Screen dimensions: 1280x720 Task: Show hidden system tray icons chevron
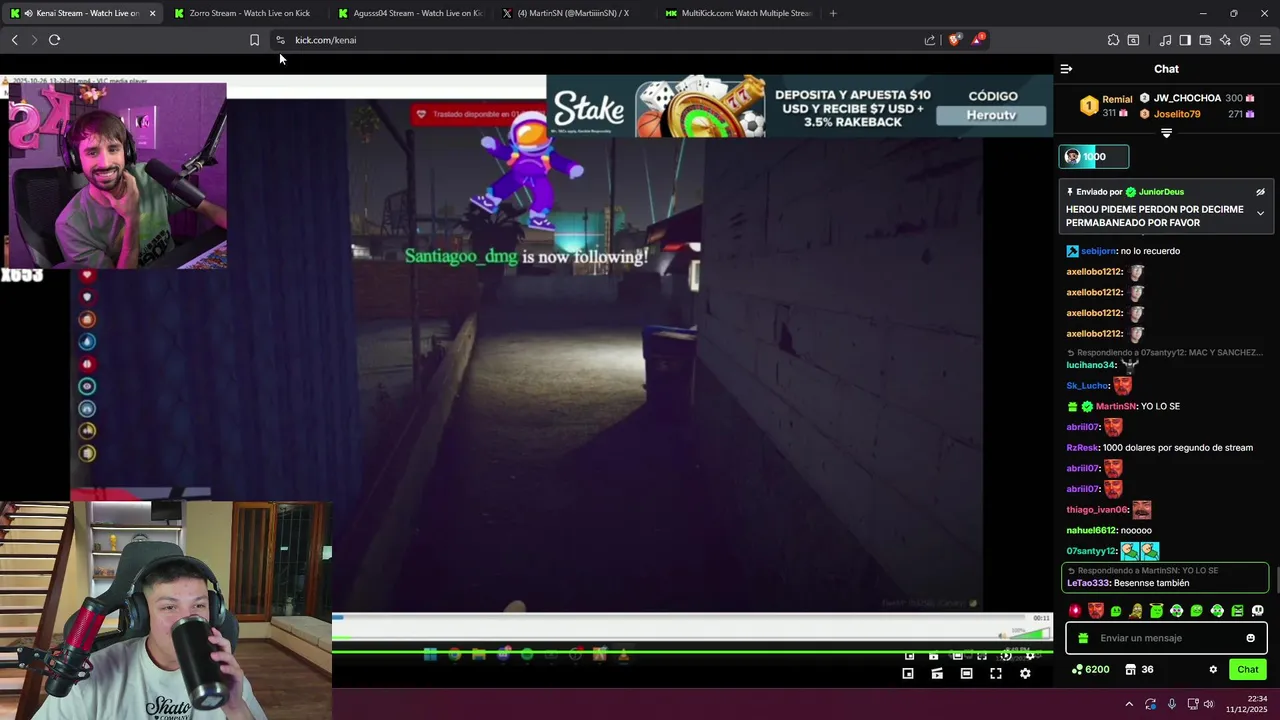click(x=1129, y=705)
